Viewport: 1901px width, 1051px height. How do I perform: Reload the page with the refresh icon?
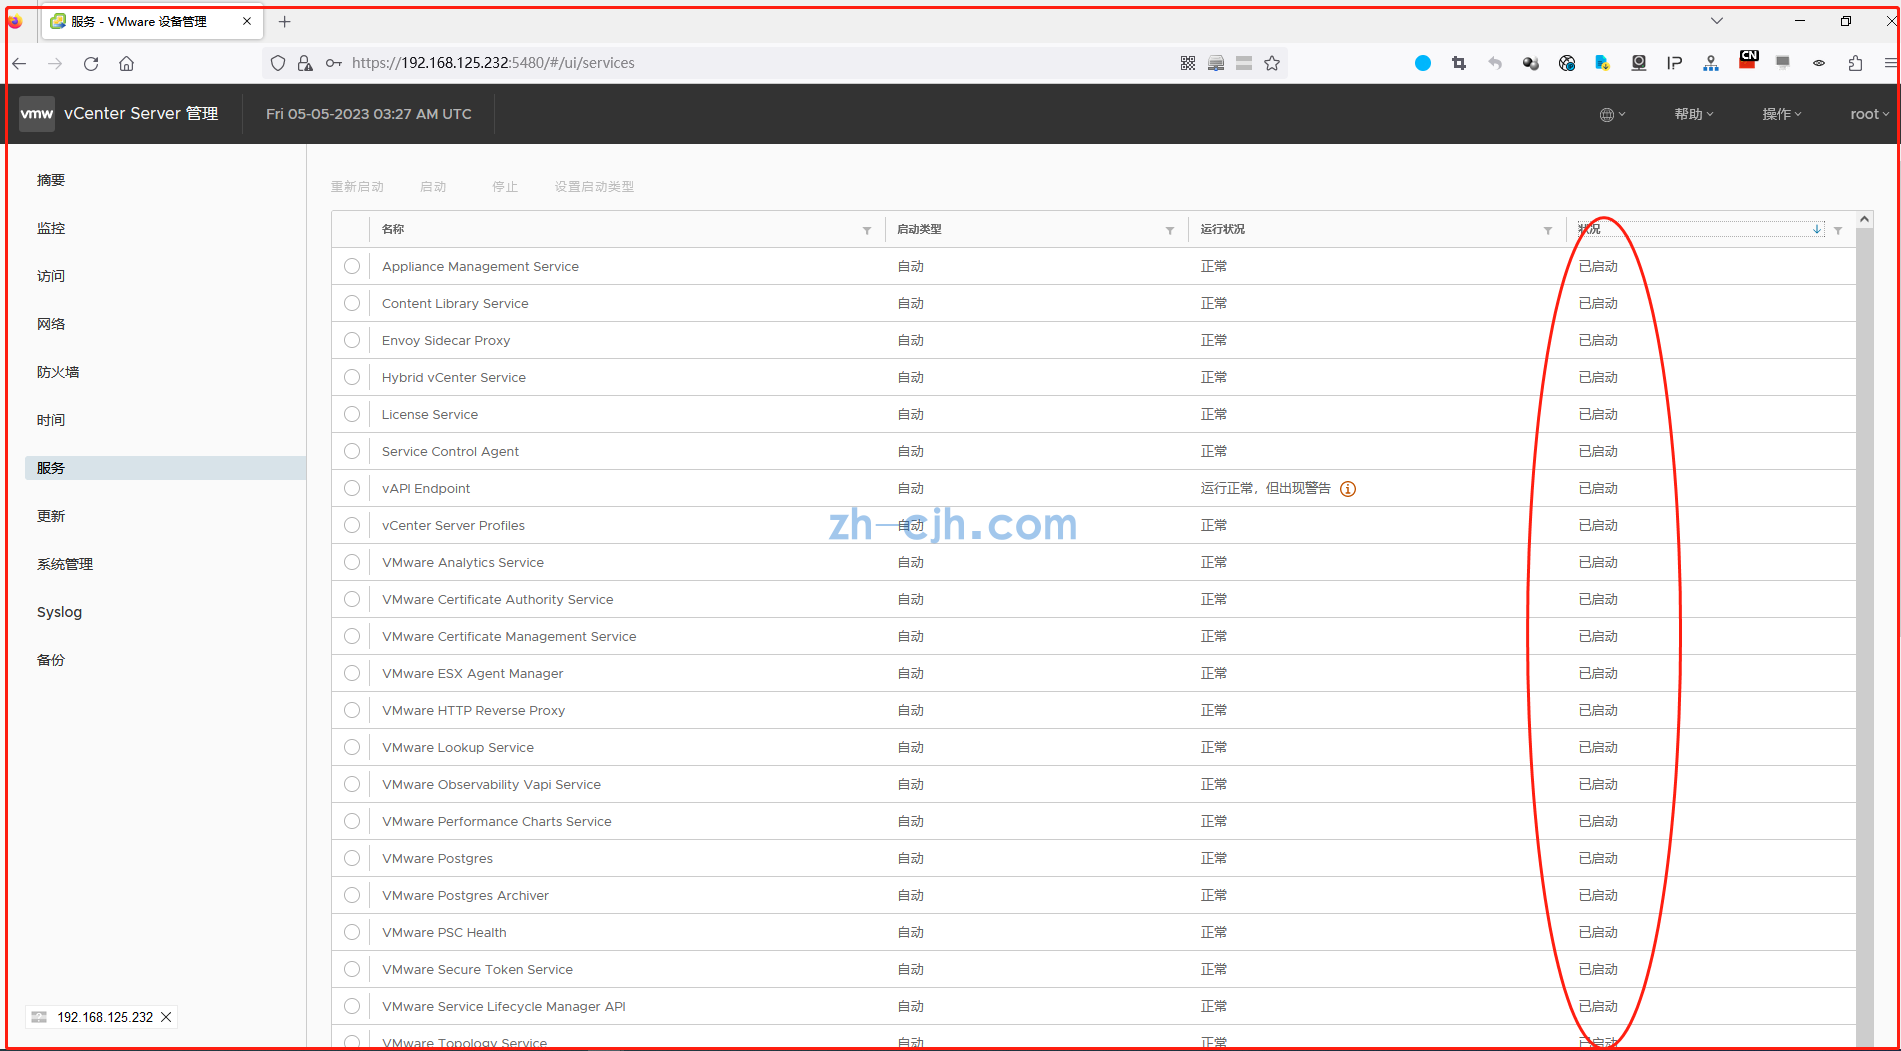(x=91, y=63)
